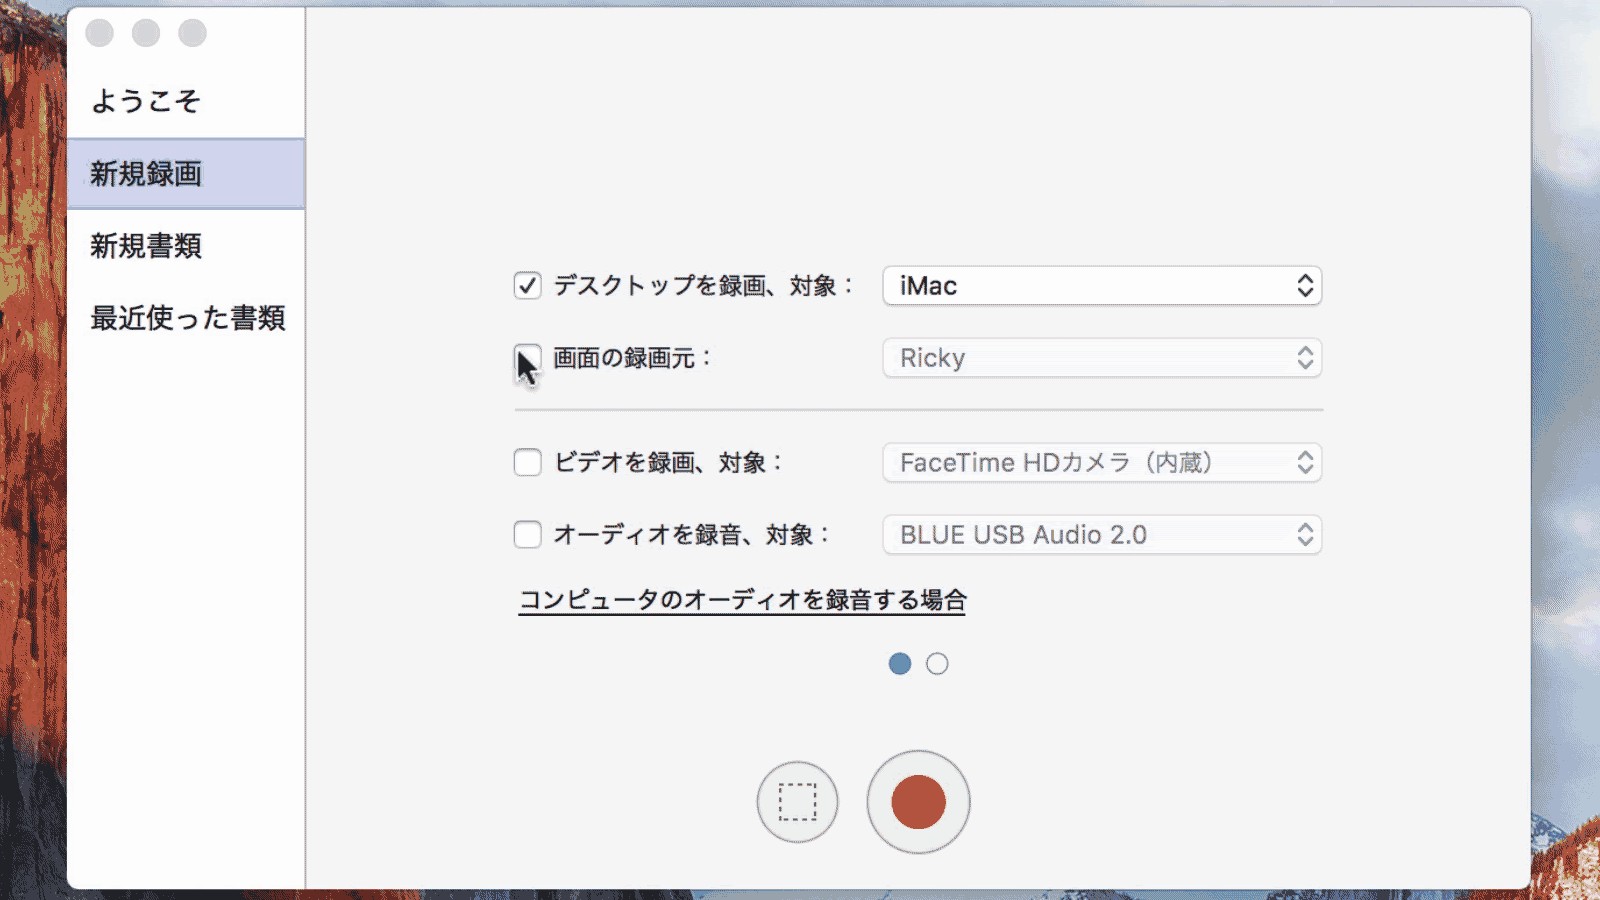Start recording with the red record button

coord(918,802)
